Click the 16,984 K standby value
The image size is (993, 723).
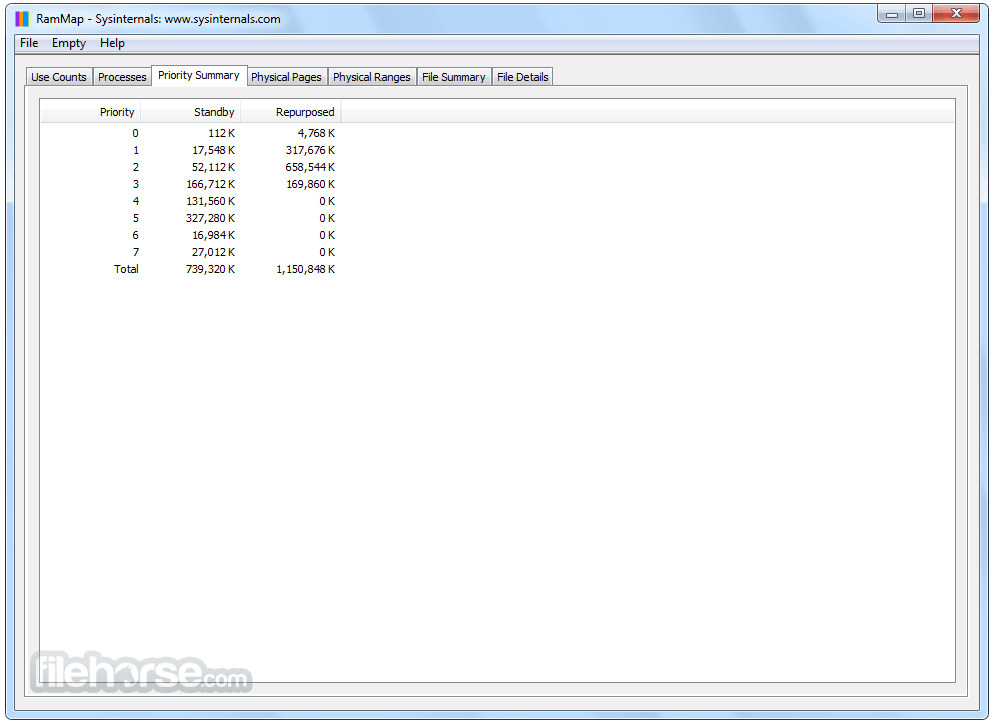click(213, 236)
